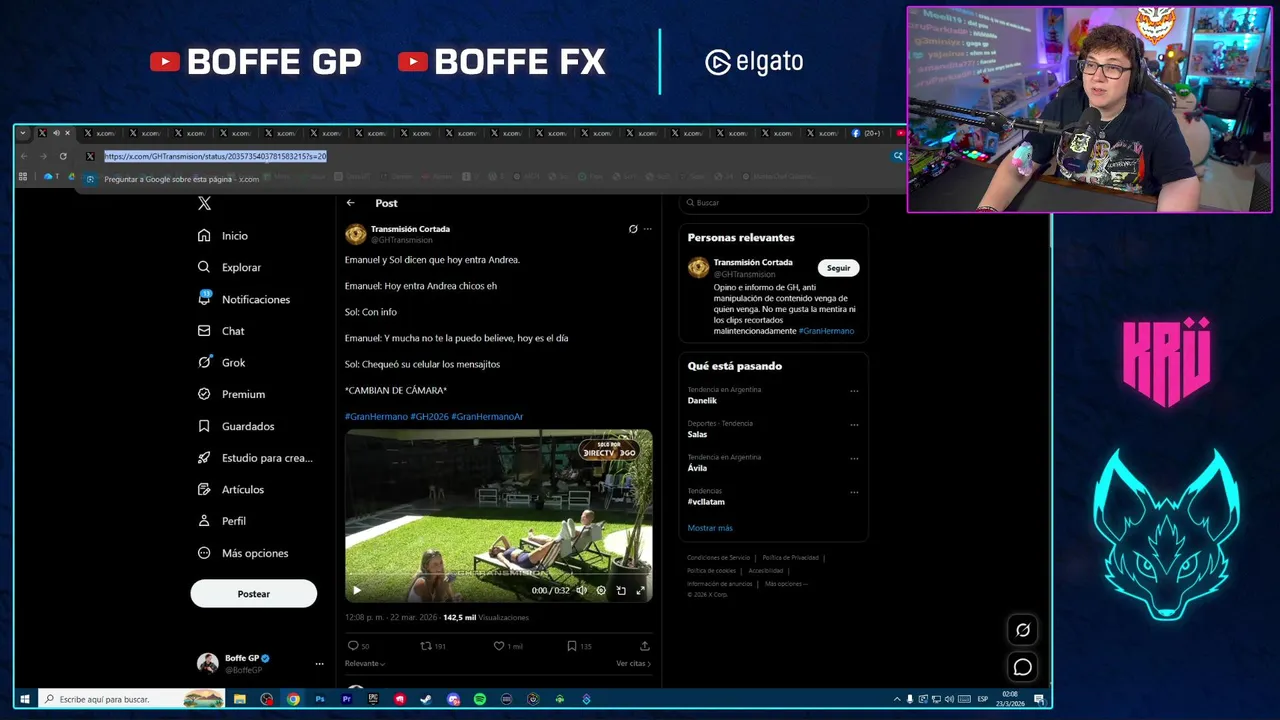Open Google Lens search in address bar
The image size is (1280, 720).
coord(898,156)
